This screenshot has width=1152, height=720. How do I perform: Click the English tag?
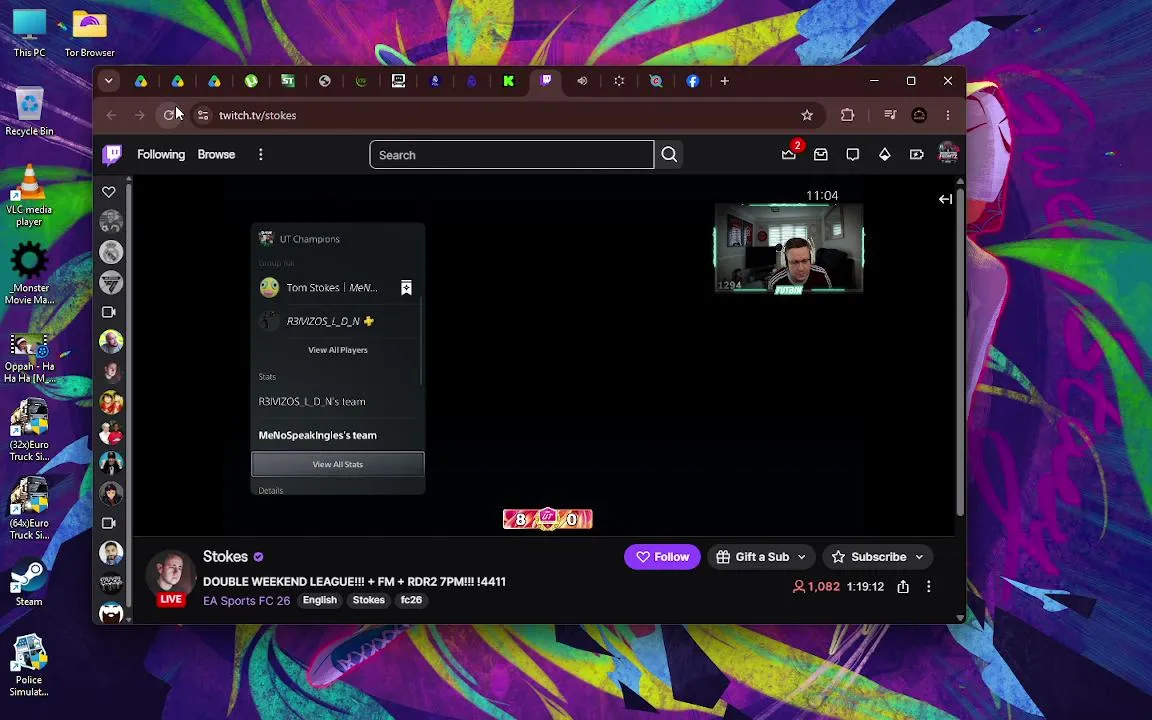320,600
